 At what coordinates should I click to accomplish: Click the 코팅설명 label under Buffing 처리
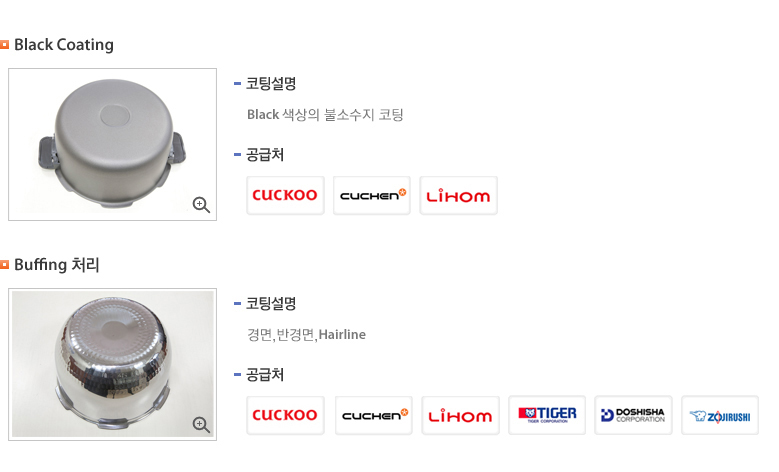271,304
